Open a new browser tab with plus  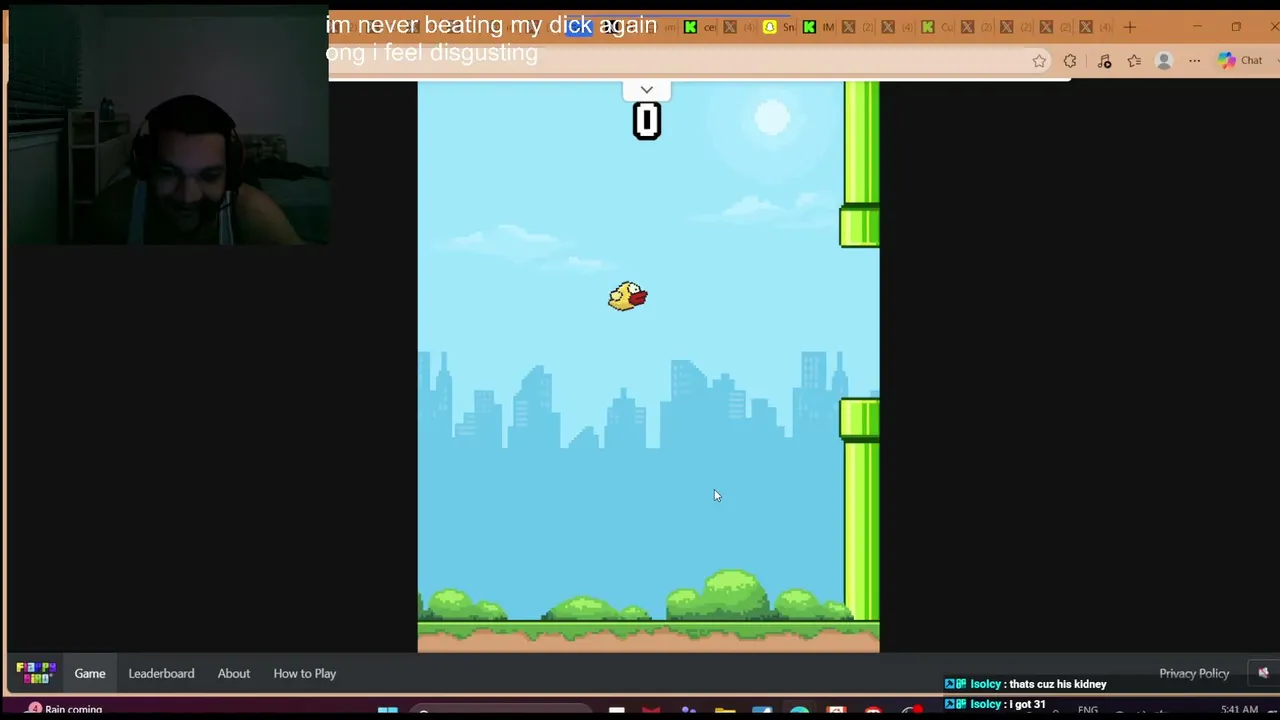coord(1130,27)
